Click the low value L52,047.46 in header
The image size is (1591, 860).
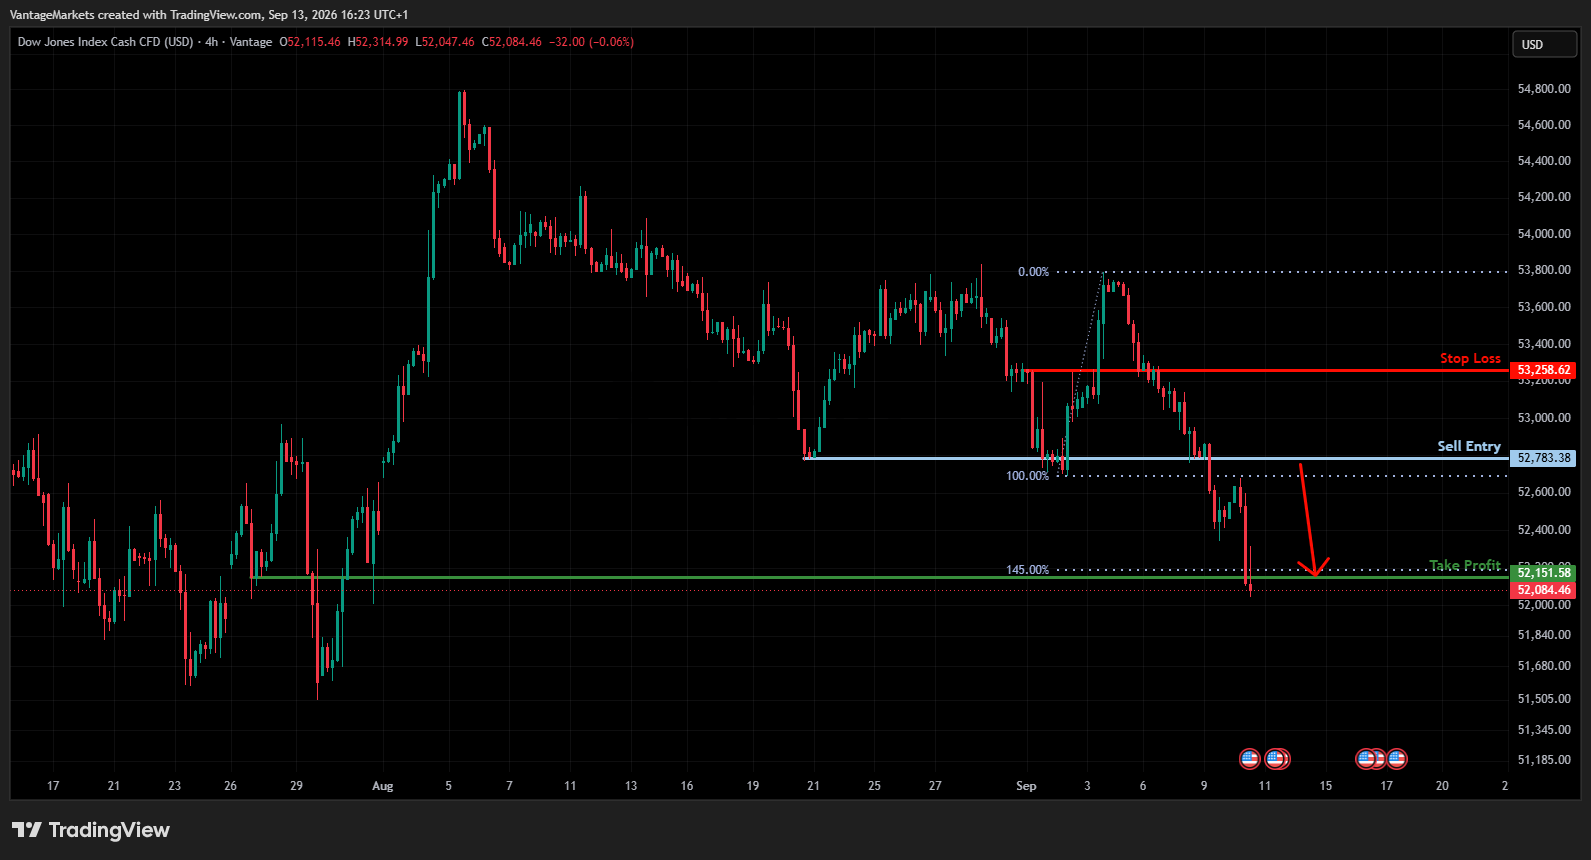445,42
